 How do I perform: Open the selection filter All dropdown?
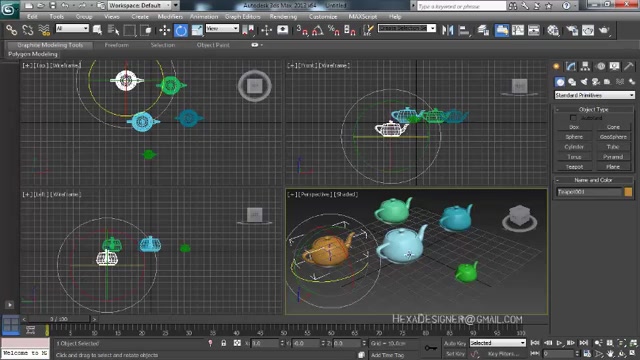[72, 28]
